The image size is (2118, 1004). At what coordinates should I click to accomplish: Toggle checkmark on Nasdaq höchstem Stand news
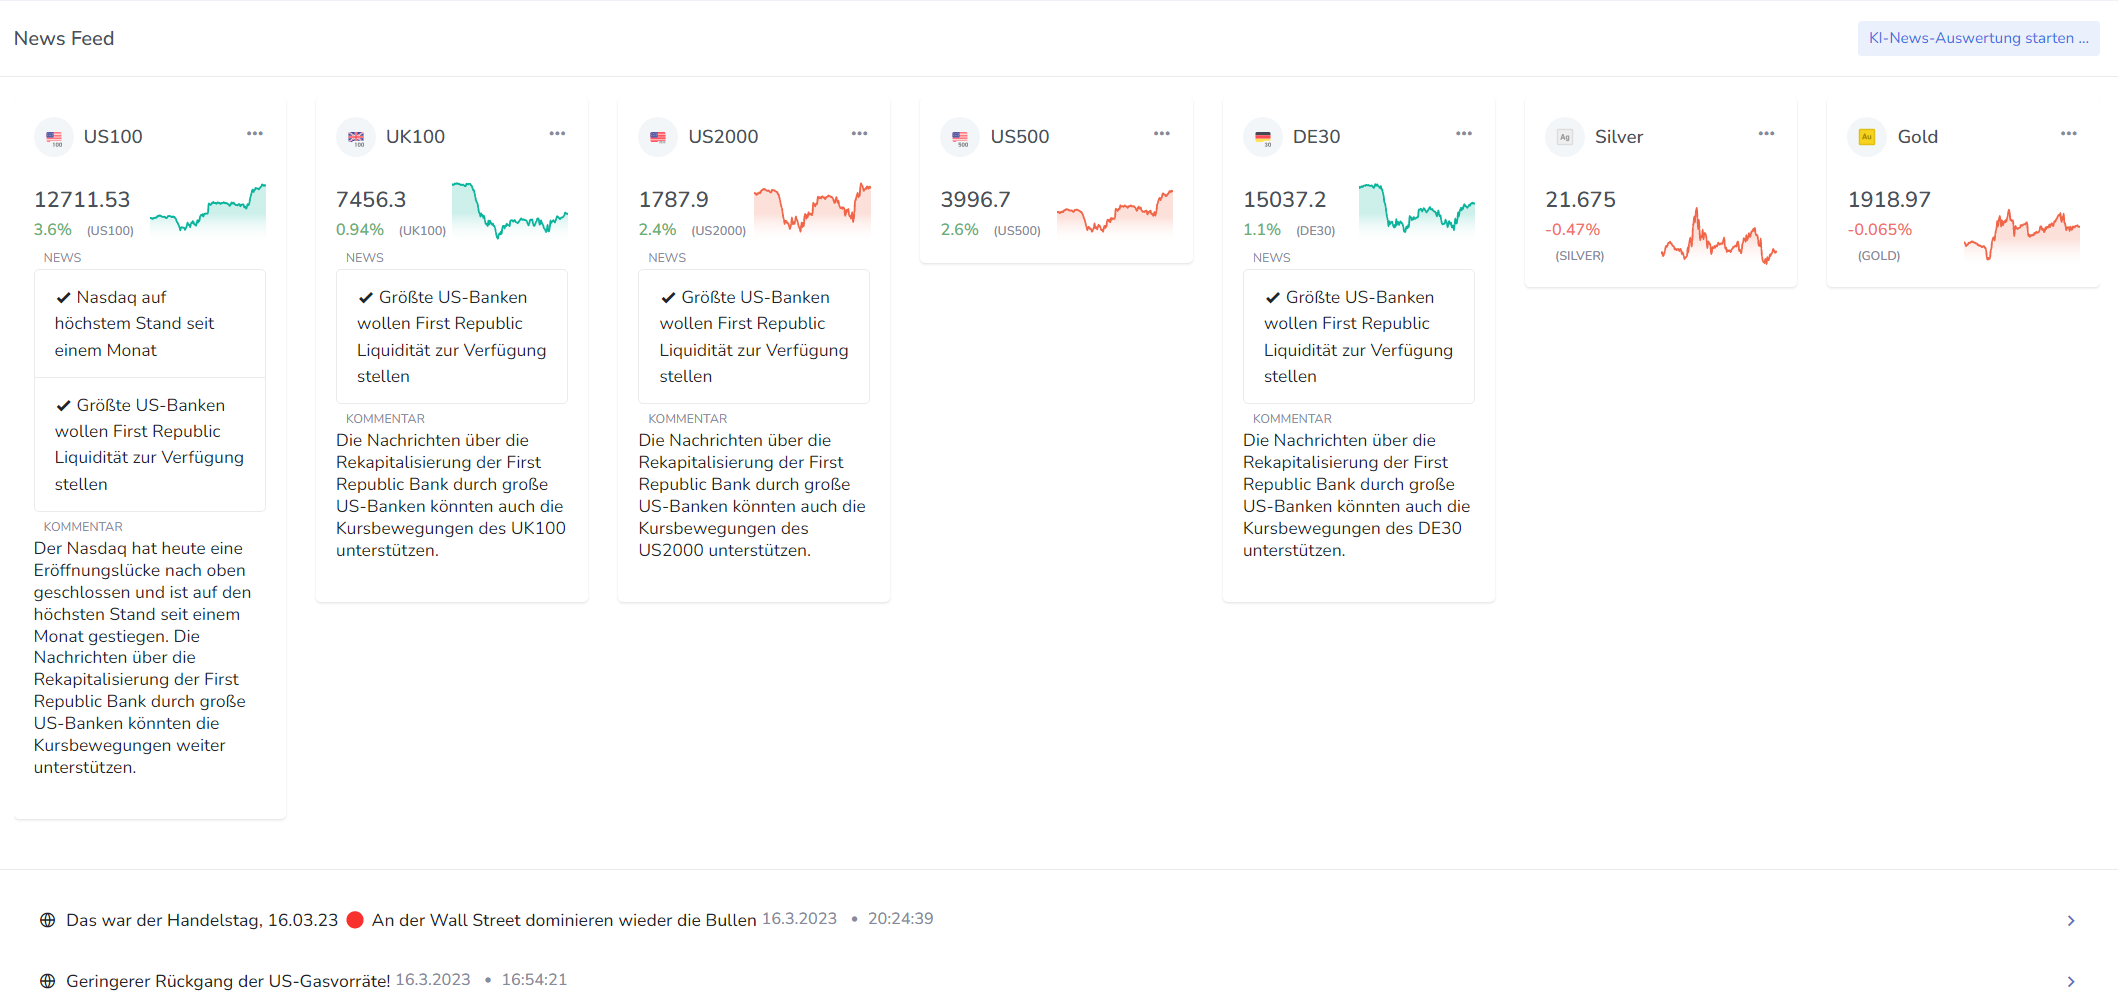(64, 298)
